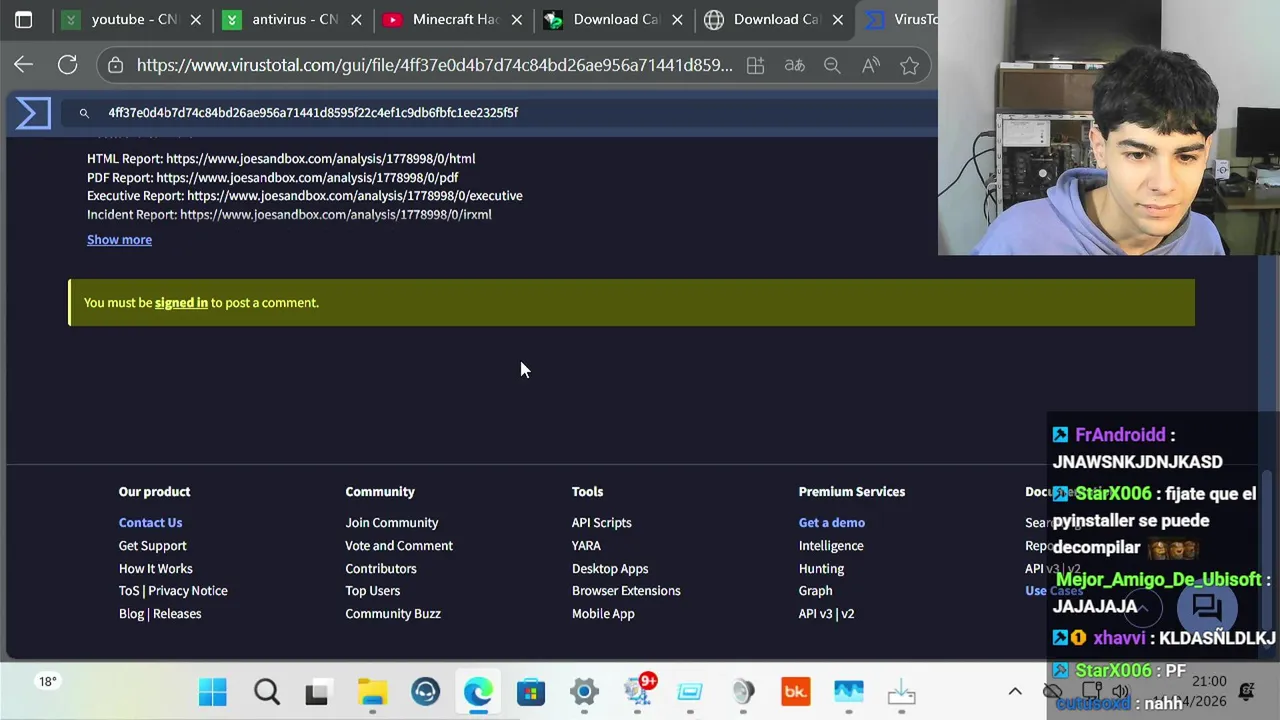Open the Hunting premium link

coord(821,568)
